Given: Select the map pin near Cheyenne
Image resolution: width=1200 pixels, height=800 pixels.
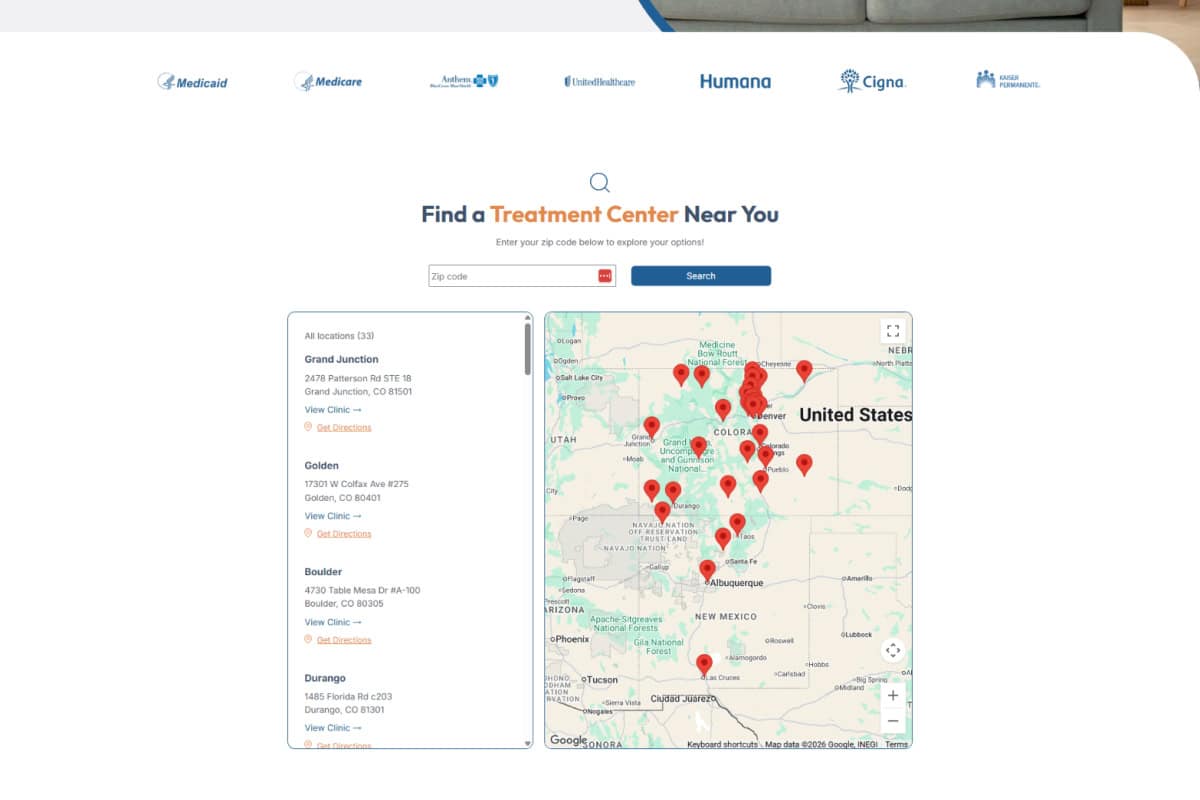Looking at the screenshot, I should pos(804,371).
